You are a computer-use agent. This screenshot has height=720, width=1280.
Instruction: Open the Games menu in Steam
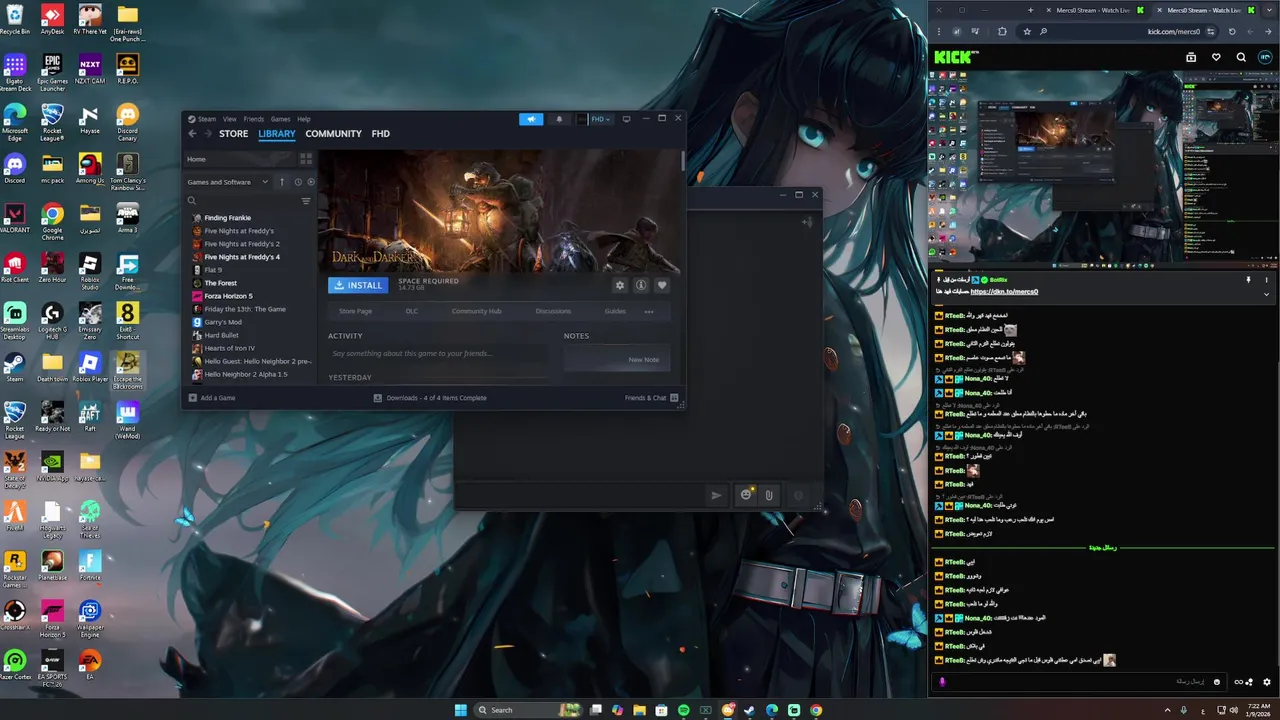click(280, 119)
